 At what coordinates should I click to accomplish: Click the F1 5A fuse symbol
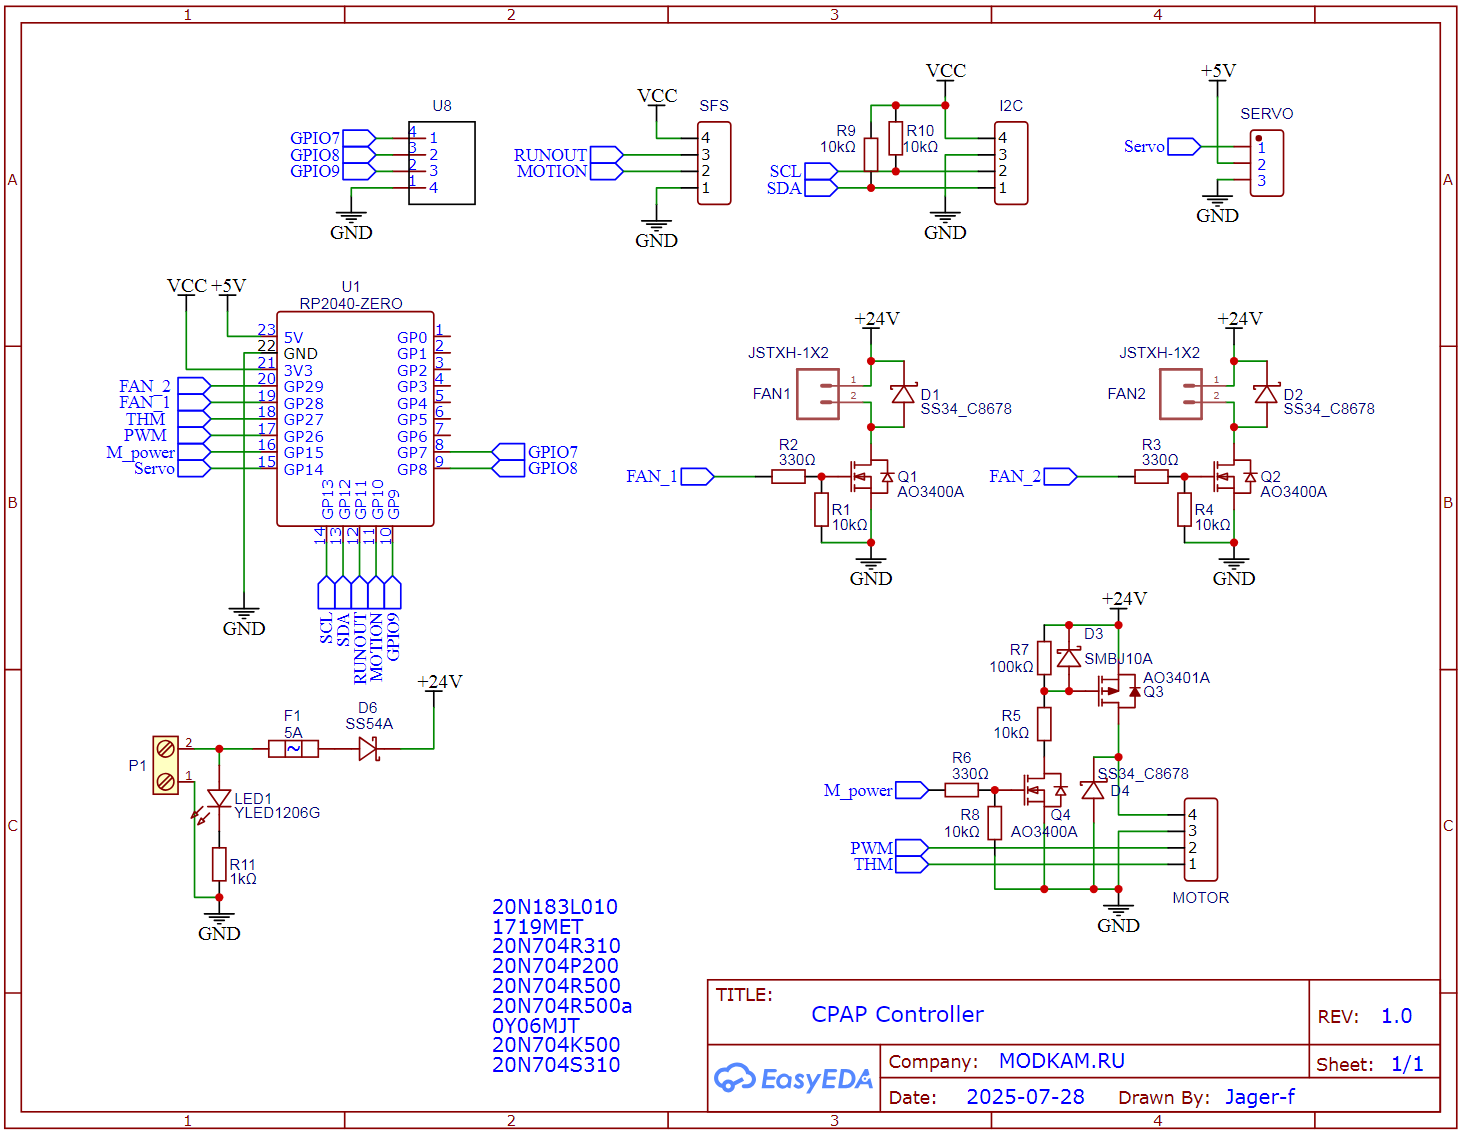point(293,748)
